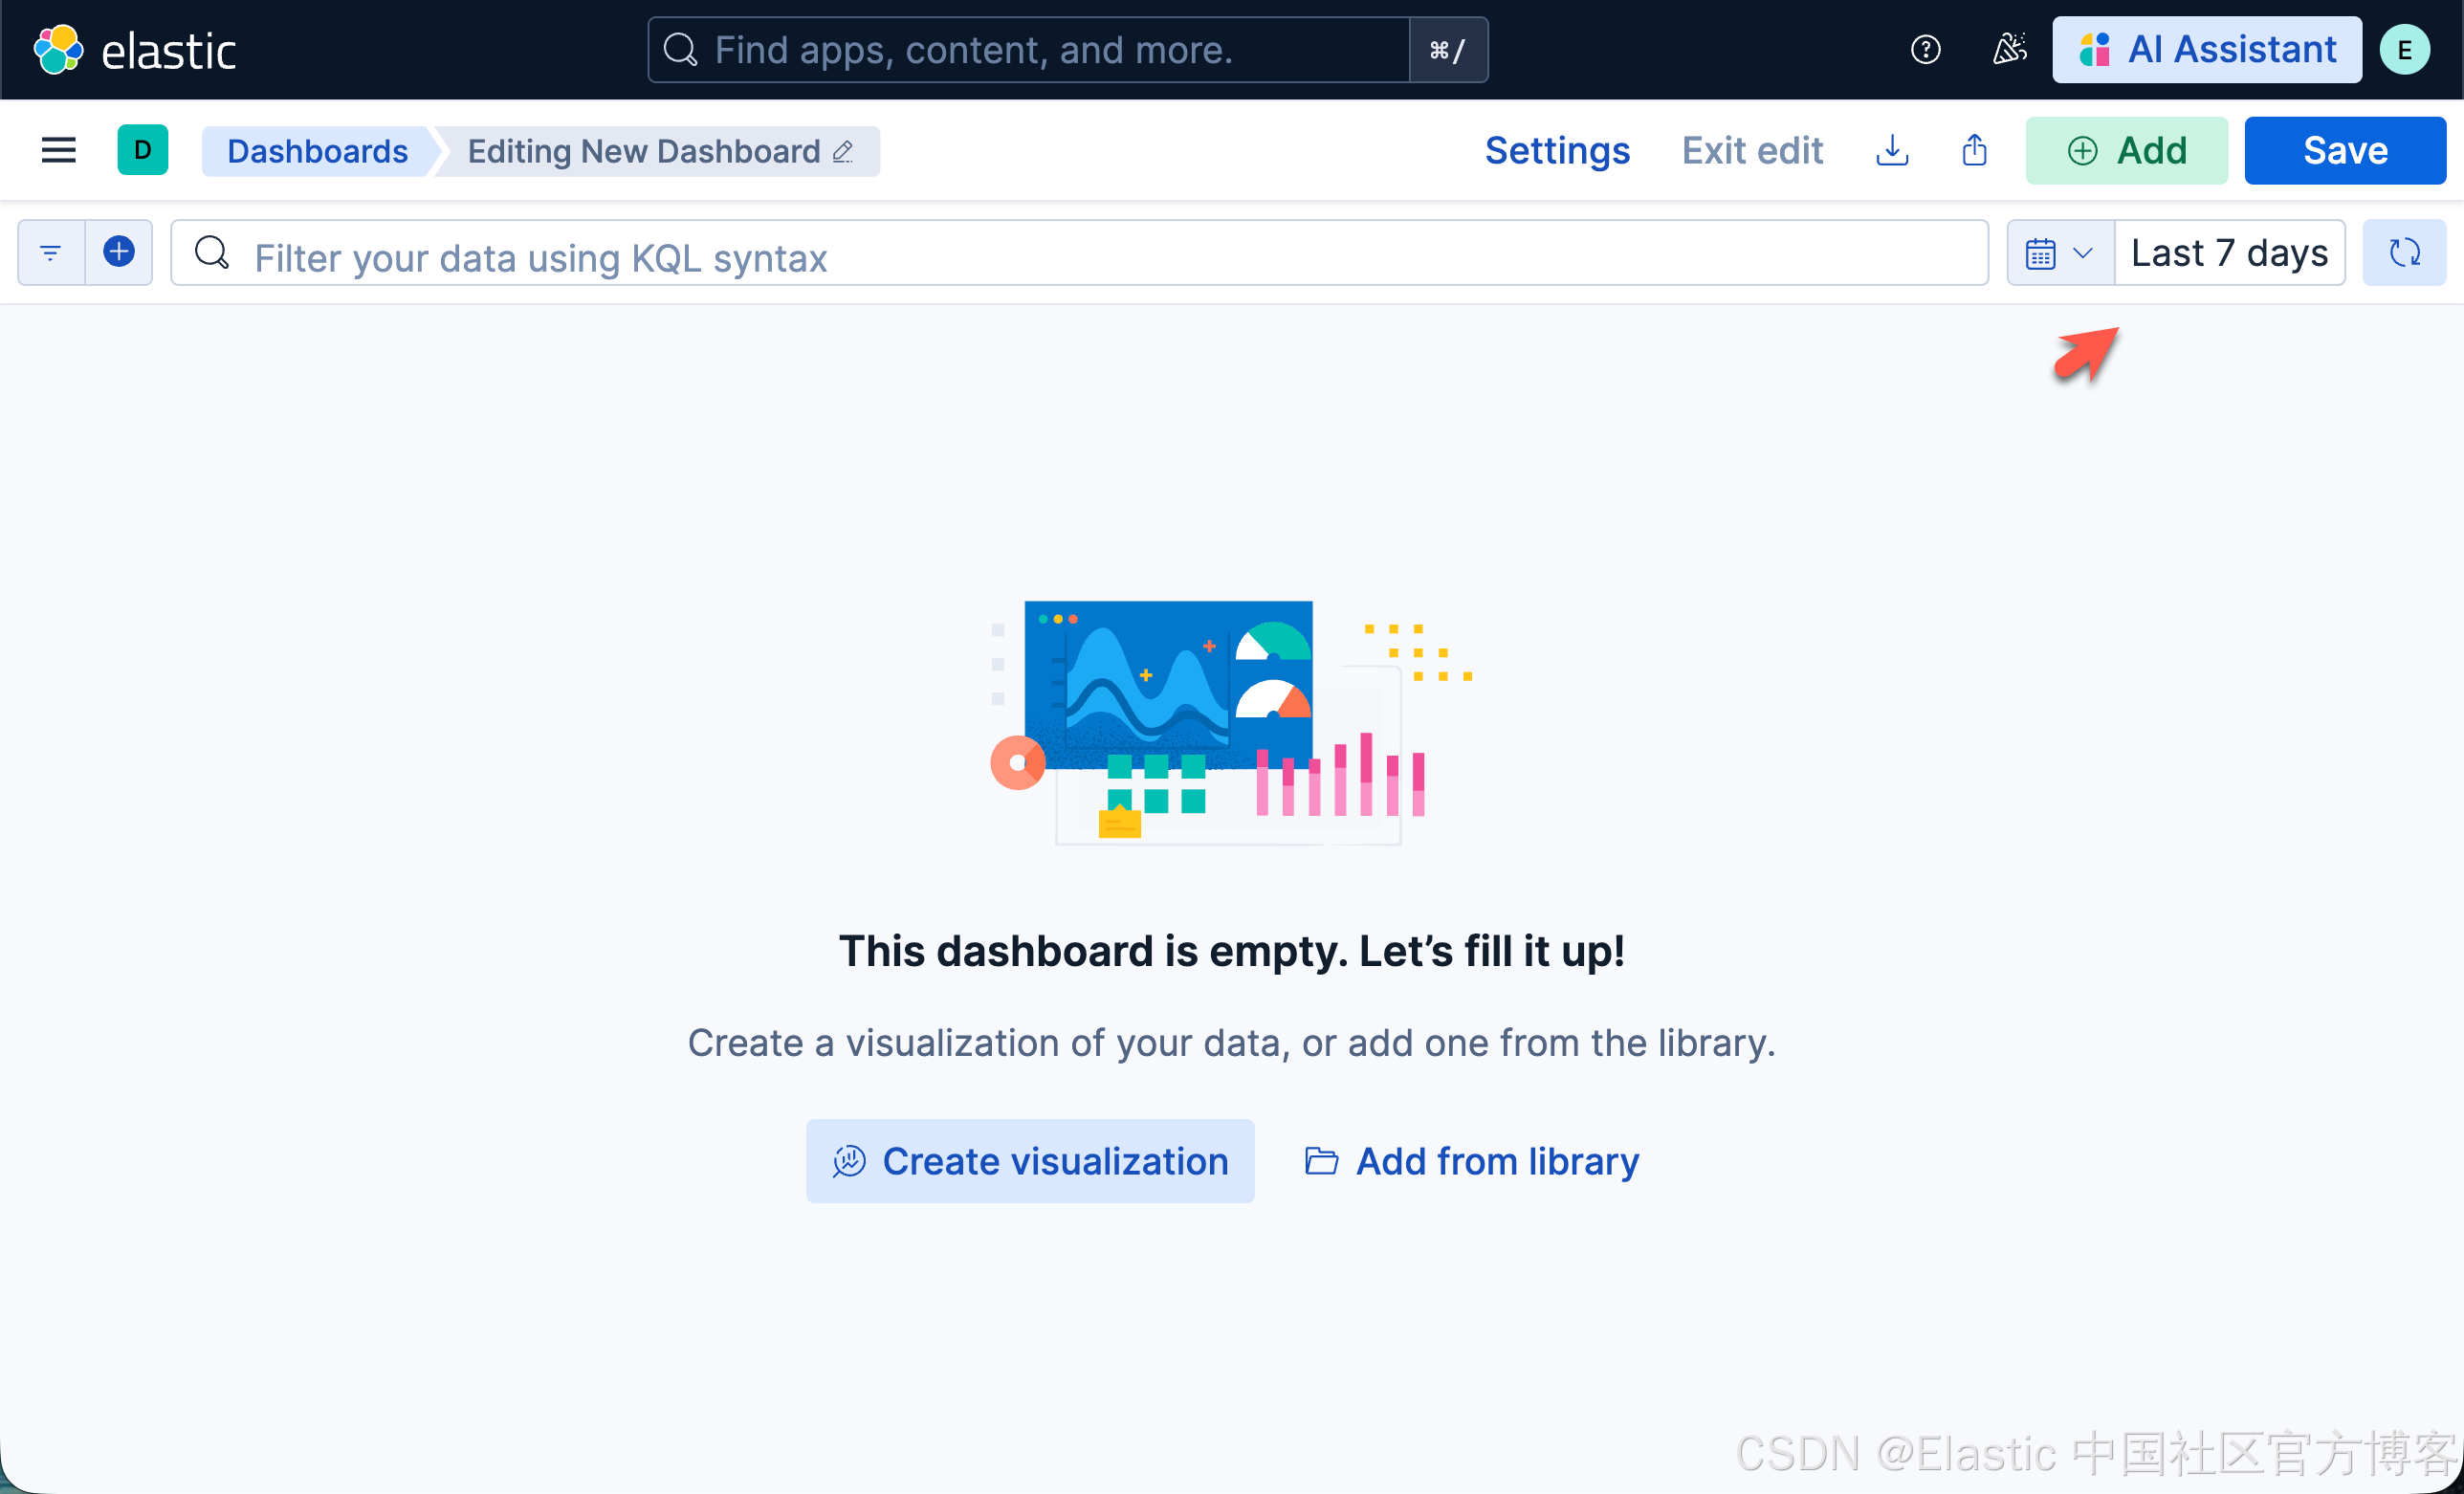Open the filter options menu
2464x1494 pixels.
51,252
